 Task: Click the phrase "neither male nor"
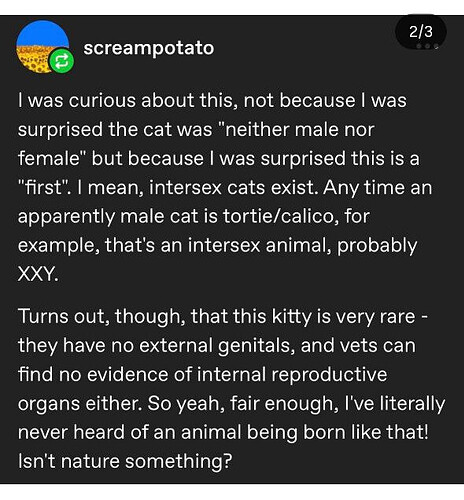(300, 129)
